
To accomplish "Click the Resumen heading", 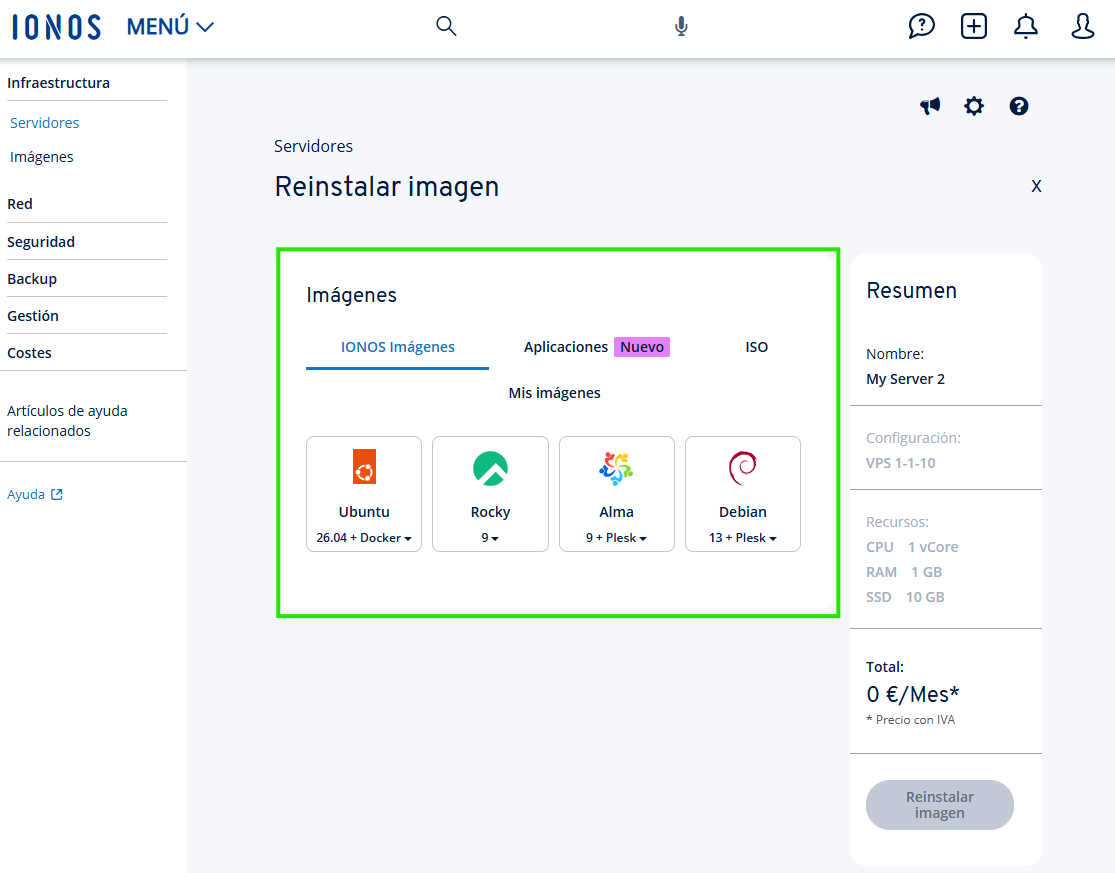I will click(912, 291).
